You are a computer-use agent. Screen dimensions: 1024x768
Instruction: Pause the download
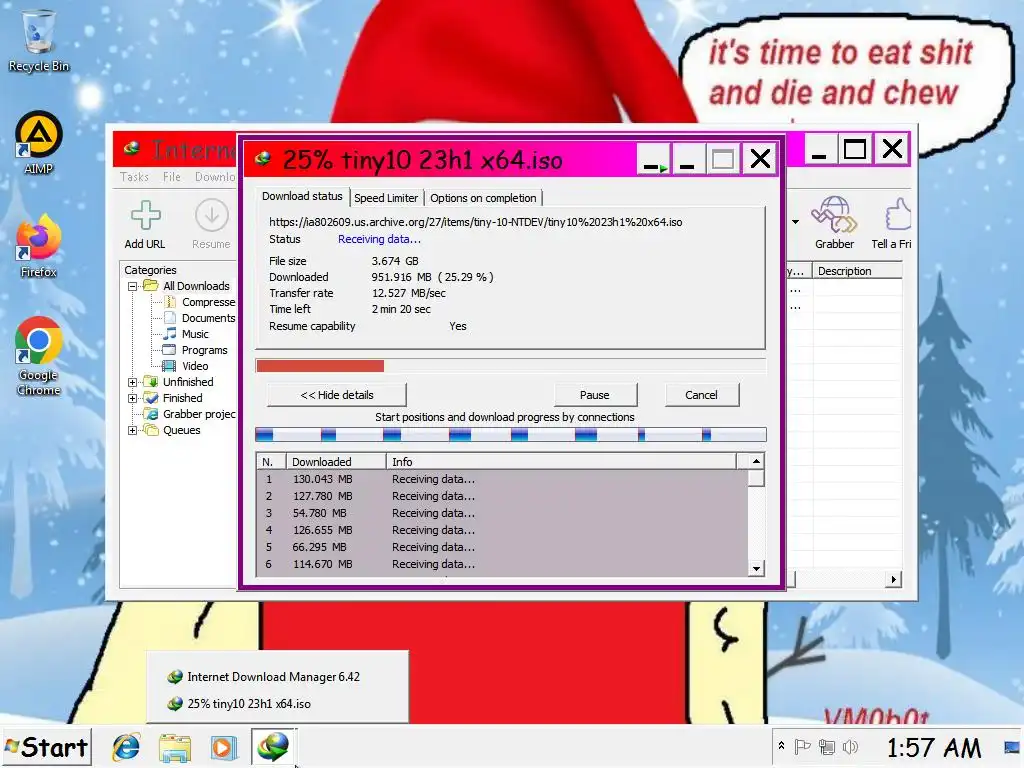point(595,395)
